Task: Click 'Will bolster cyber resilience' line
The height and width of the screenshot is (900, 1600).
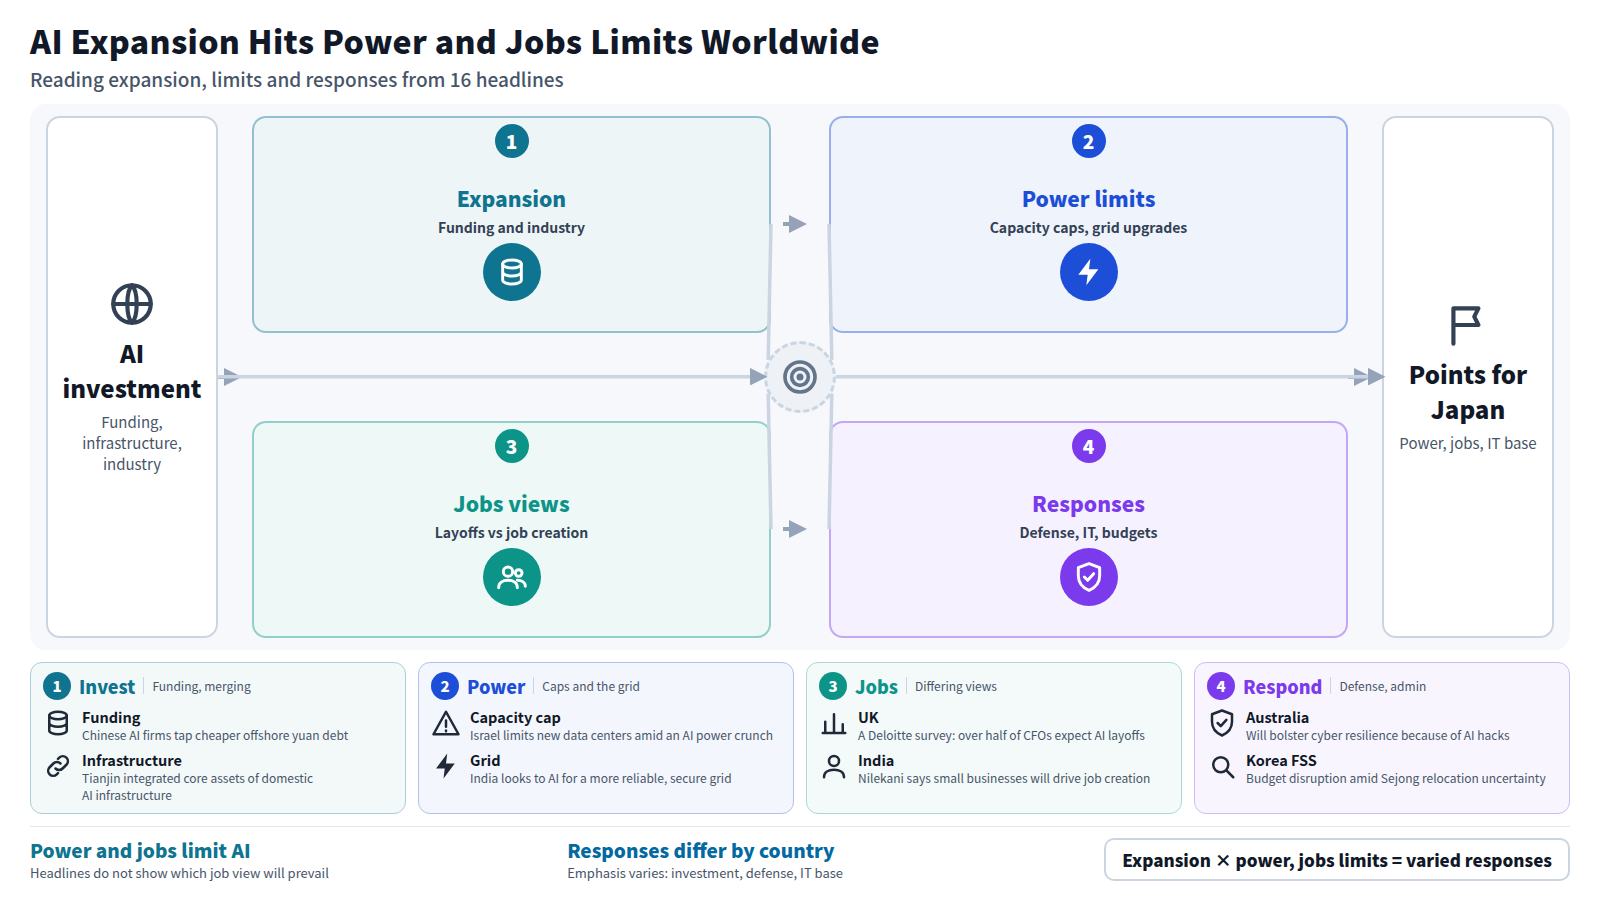Action: point(1378,736)
